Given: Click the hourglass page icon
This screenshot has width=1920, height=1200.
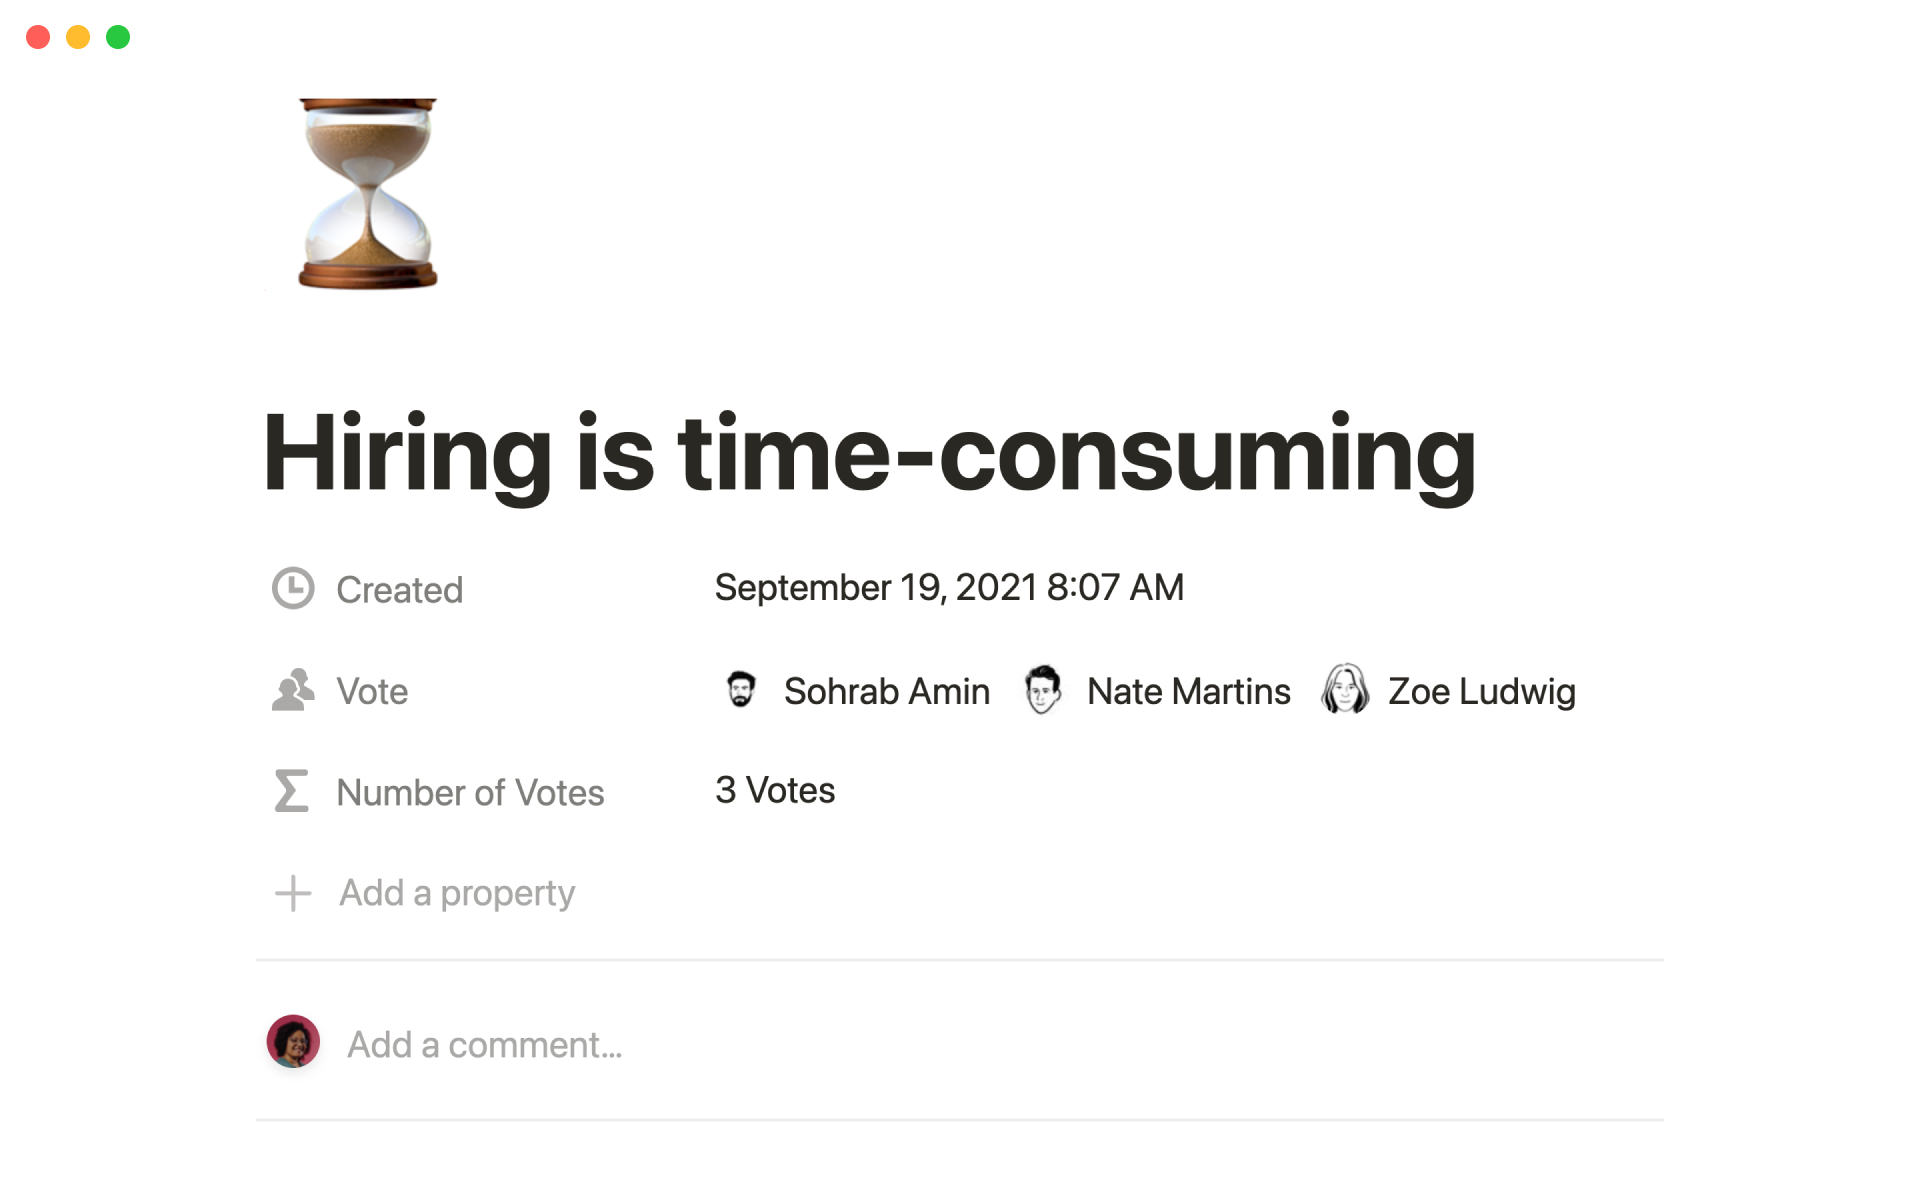Looking at the screenshot, I should point(368,194).
